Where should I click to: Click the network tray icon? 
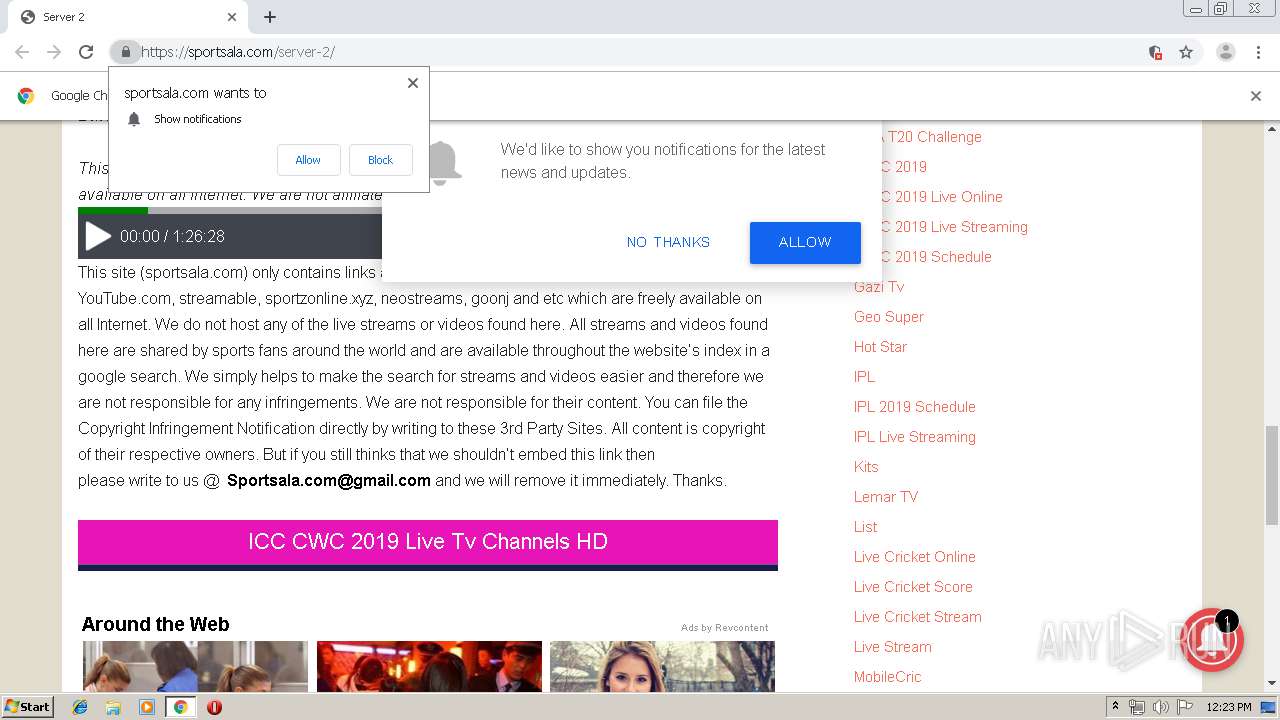pyautogui.click(x=1137, y=707)
